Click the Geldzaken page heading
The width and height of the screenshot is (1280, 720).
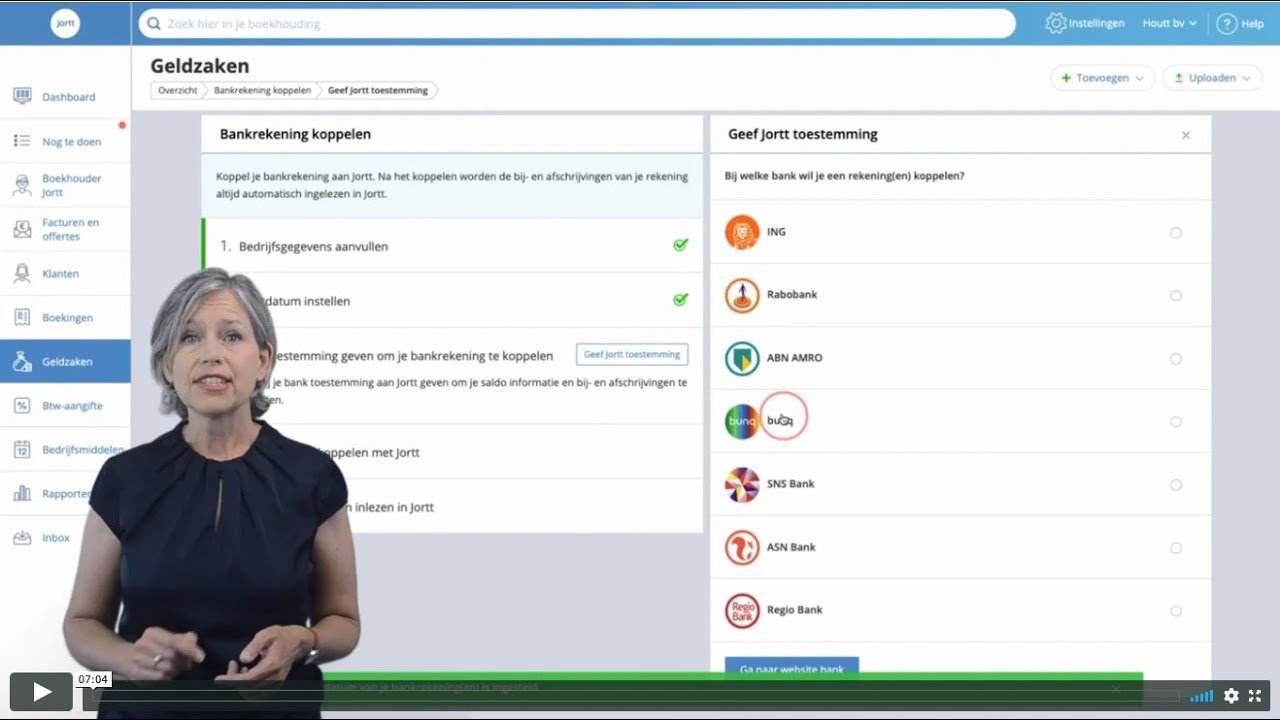click(x=200, y=66)
